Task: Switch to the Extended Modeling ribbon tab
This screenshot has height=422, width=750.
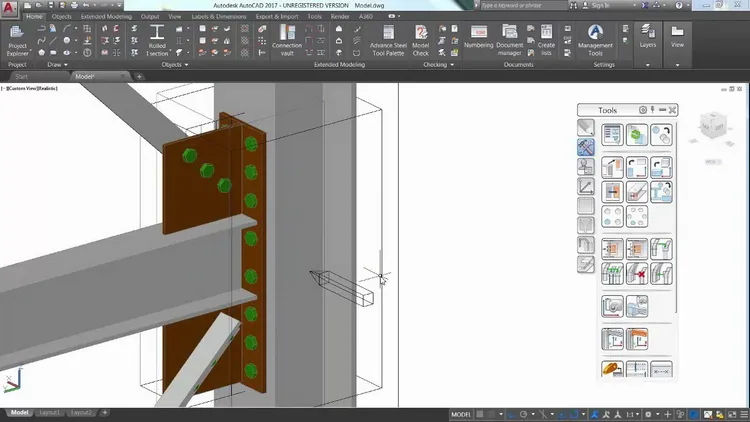Action: 106,16
